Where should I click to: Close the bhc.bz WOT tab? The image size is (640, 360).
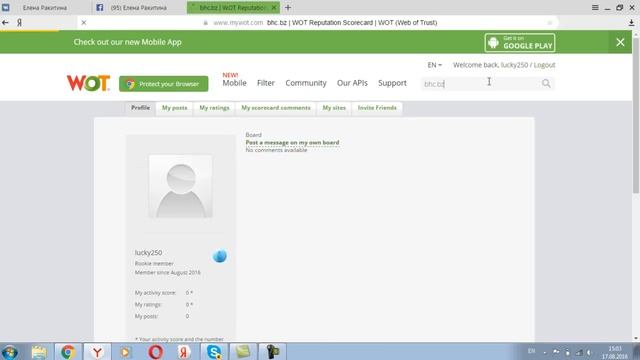(x=274, y=7)
